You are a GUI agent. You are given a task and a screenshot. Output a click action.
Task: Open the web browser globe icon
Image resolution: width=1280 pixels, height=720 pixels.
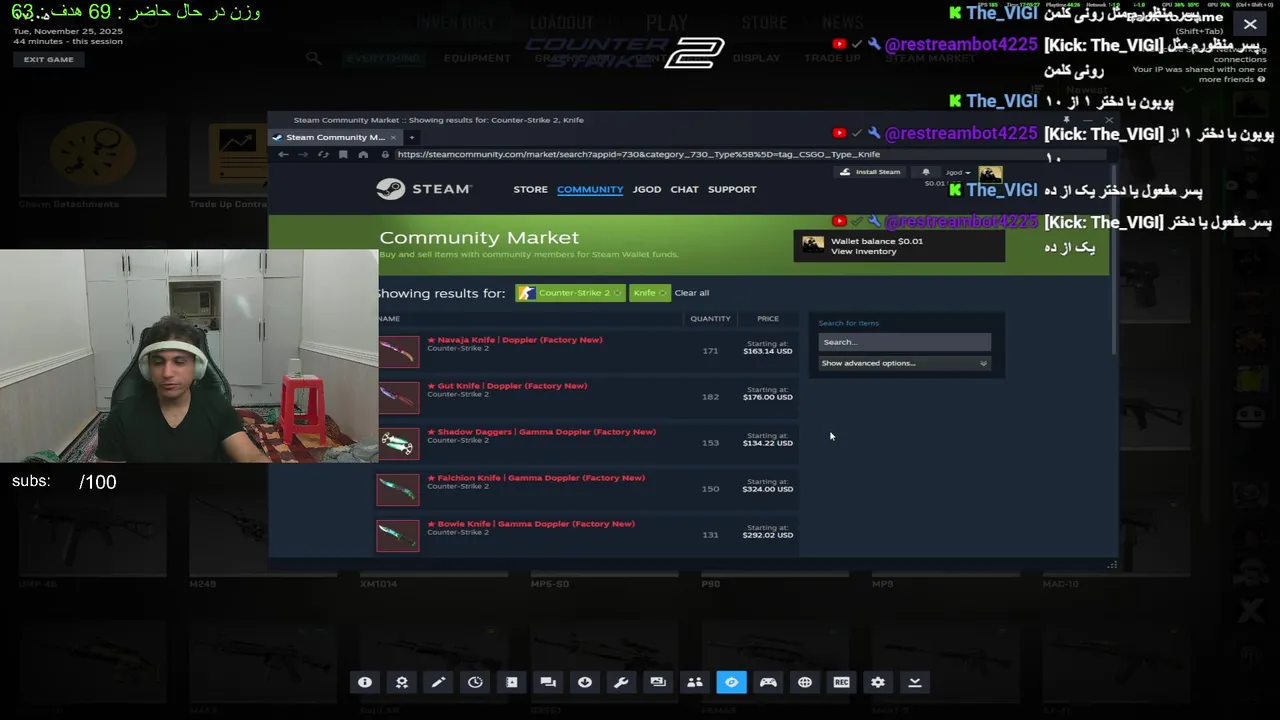coord(805,682)
